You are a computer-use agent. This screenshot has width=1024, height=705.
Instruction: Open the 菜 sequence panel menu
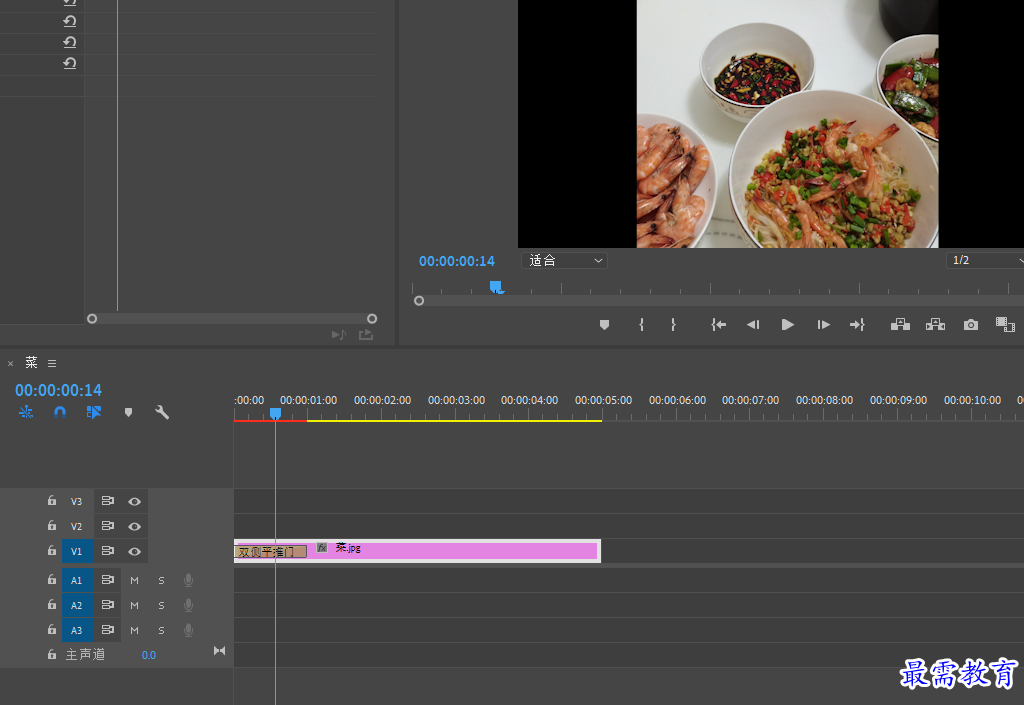coord(52,364)
